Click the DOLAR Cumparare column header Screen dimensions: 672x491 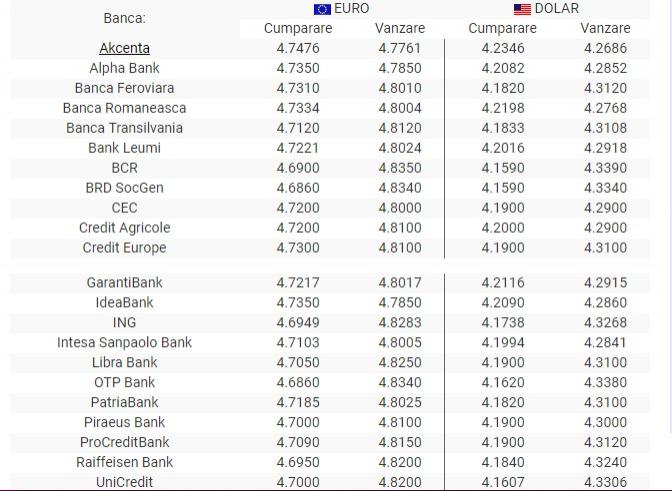(502, 28)
